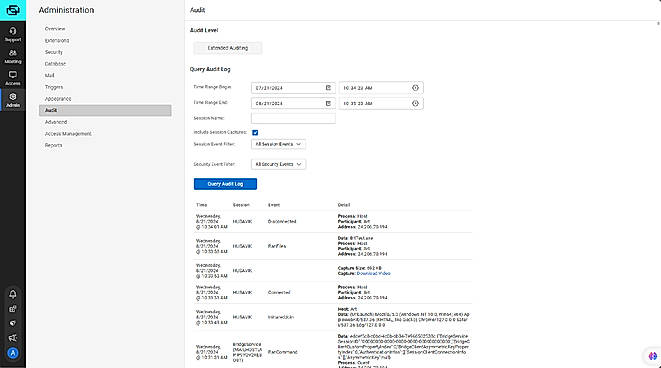
Task: Open the Appearance admin page
Action: [x=58, y=99]
